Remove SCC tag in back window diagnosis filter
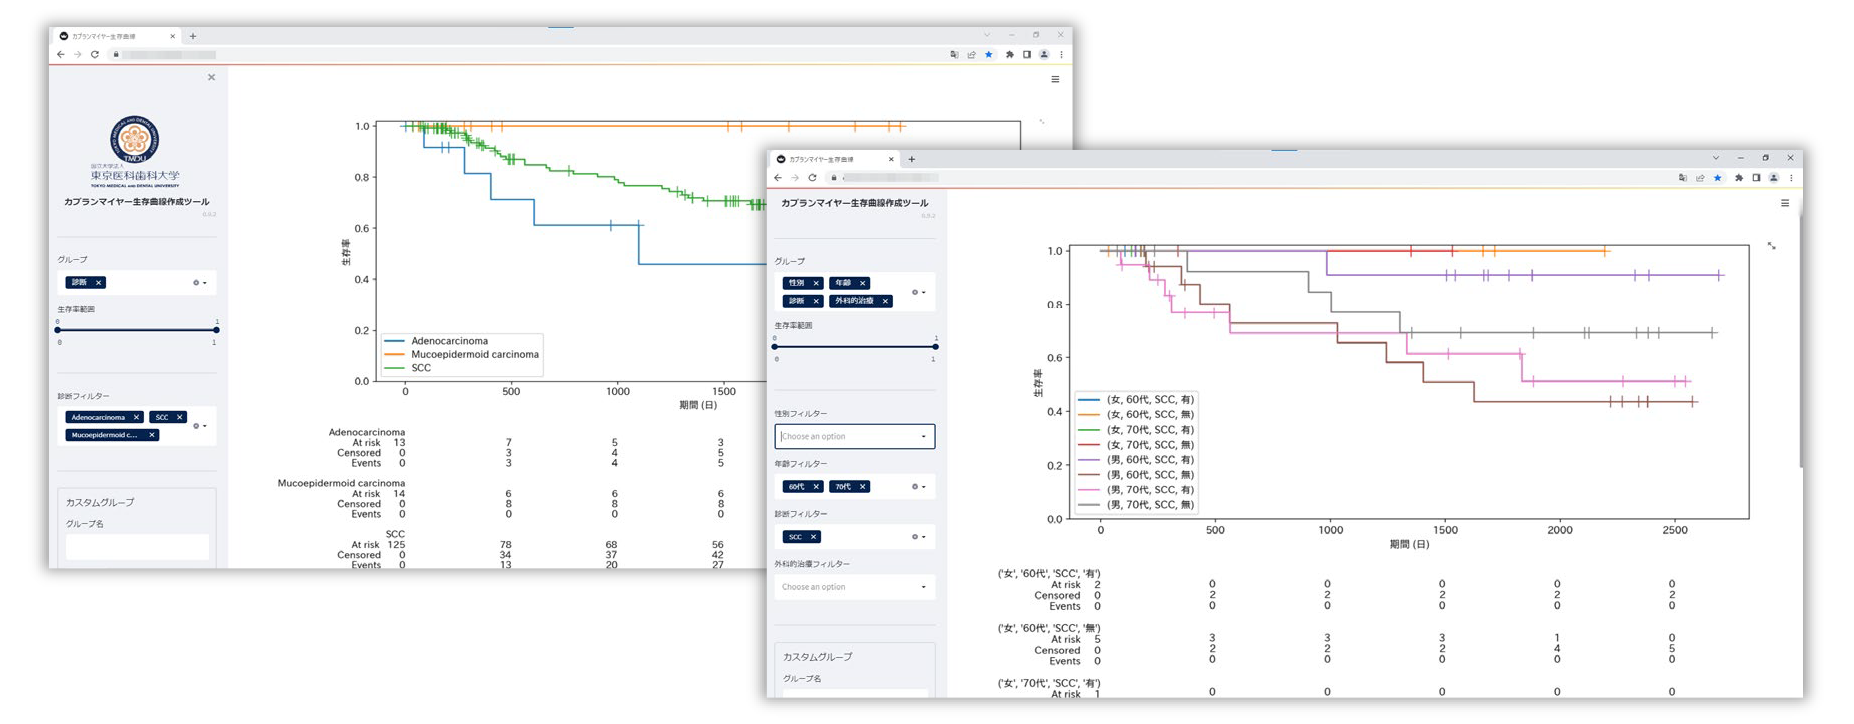The width and height of the screenshot is (1854, 724). (179, 417)
